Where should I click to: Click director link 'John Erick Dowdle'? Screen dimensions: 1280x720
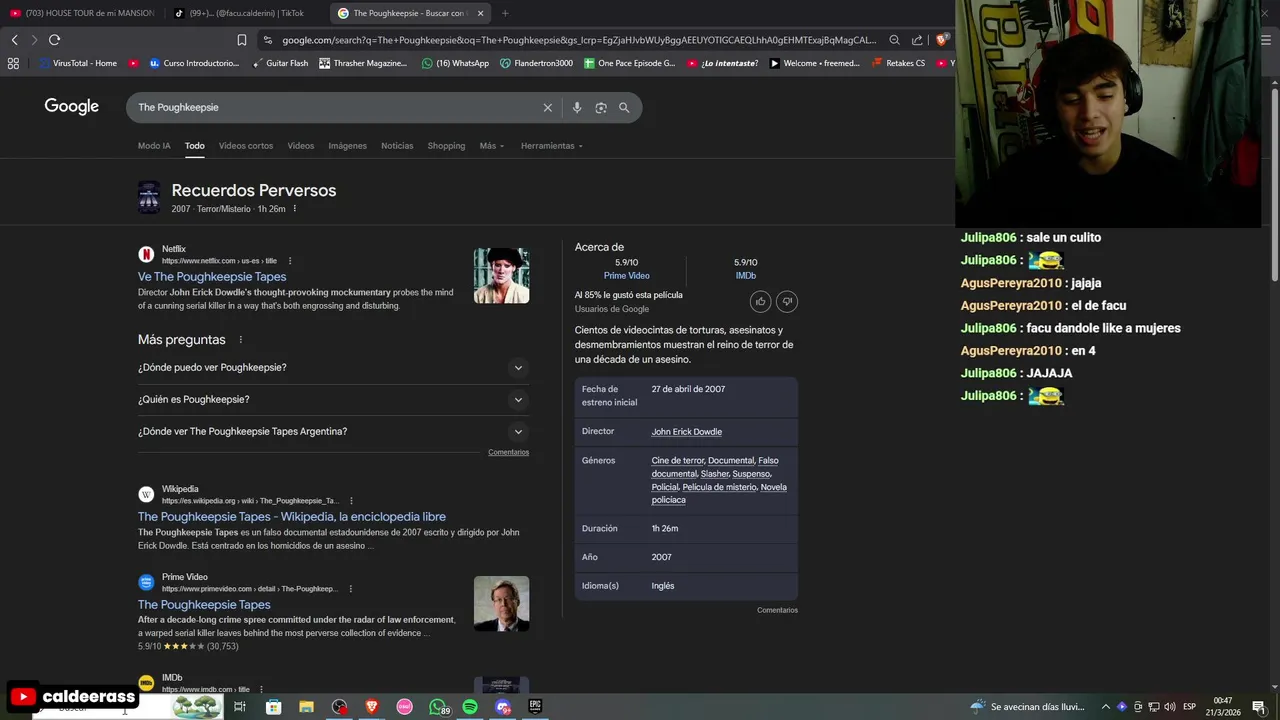click(686, 432)
